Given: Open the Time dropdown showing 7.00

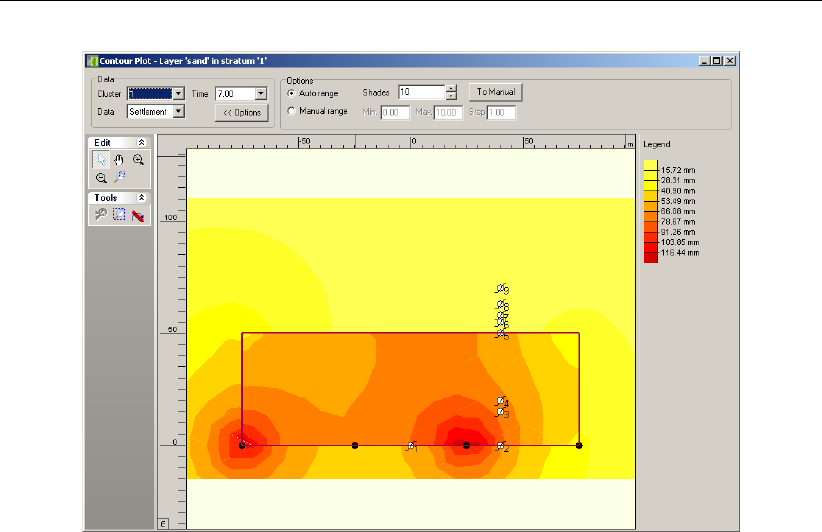Looking at the screenshot, I should coord(260,93).
